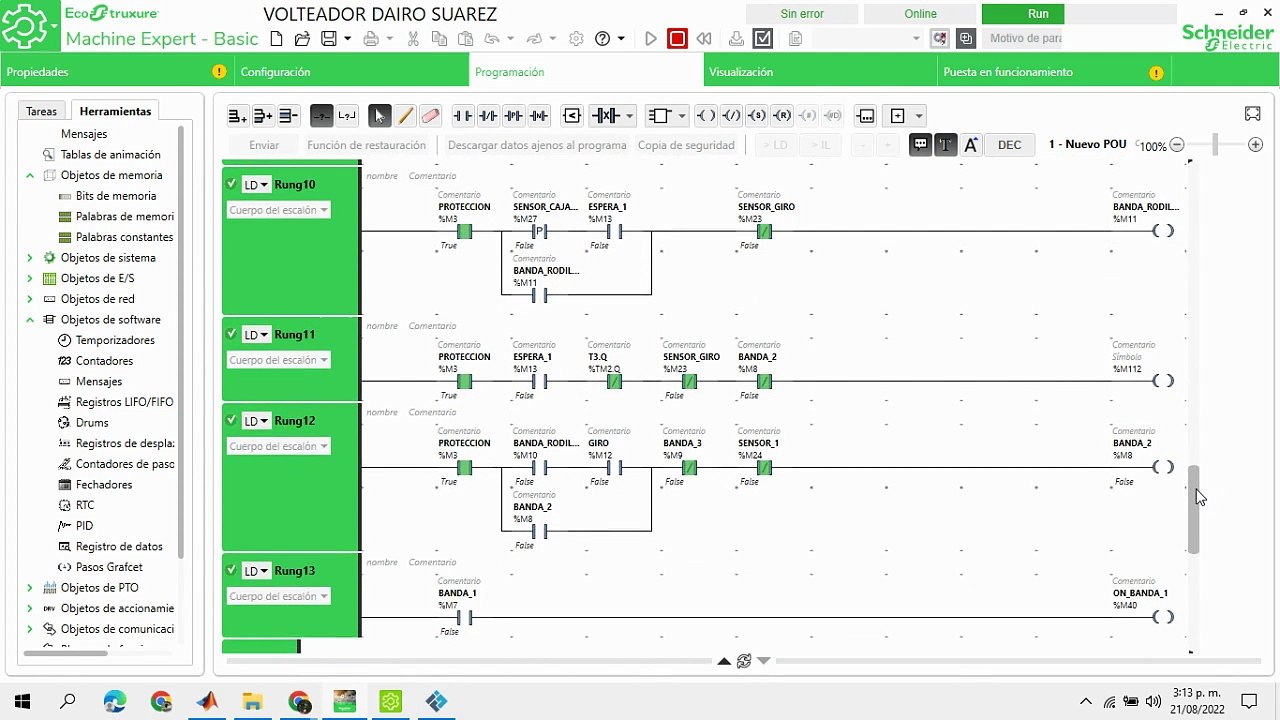The image size is (1280, 720).
Task: Click the Copia de seguridad button
Action: click(686, 145)
